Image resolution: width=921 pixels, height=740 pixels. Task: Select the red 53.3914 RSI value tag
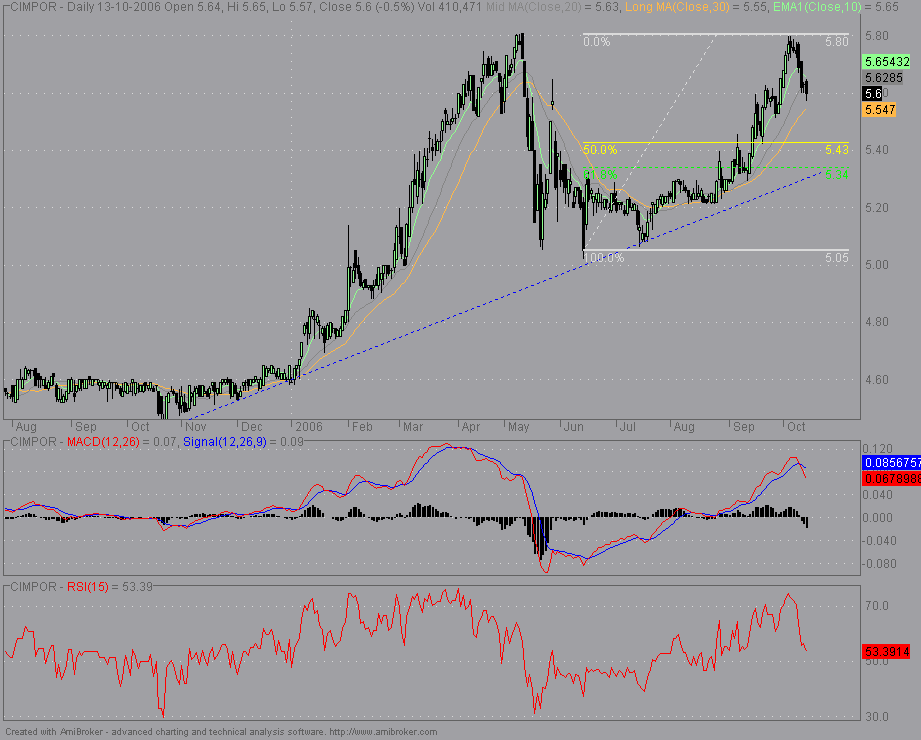pos(887,651)
